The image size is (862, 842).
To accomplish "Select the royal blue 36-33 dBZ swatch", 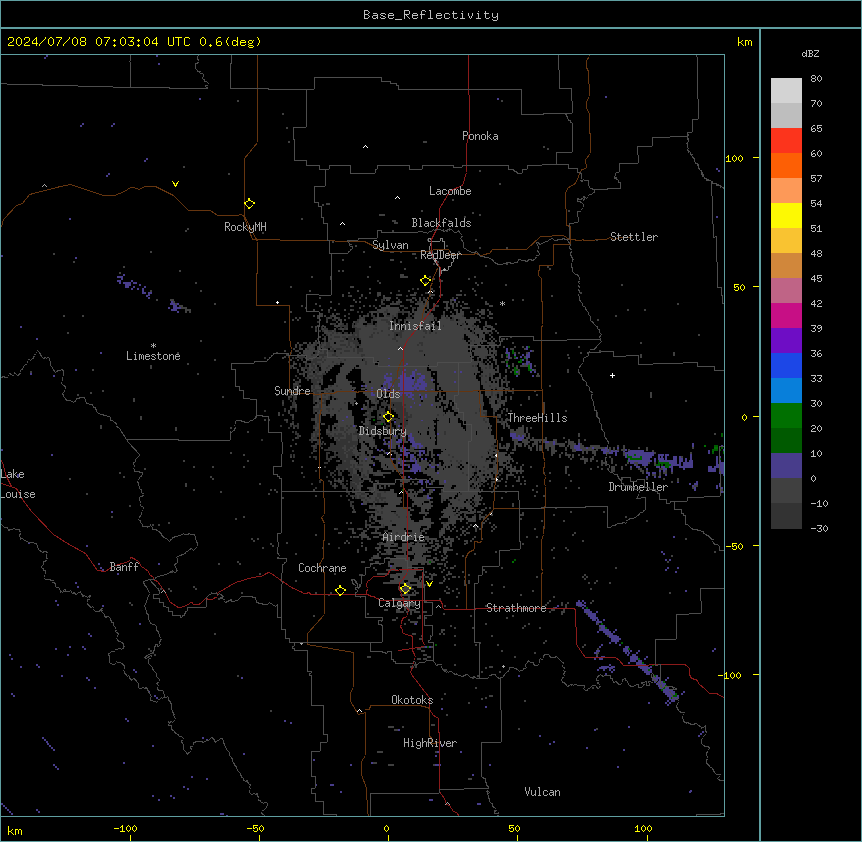I will click(x=786, y=365).
